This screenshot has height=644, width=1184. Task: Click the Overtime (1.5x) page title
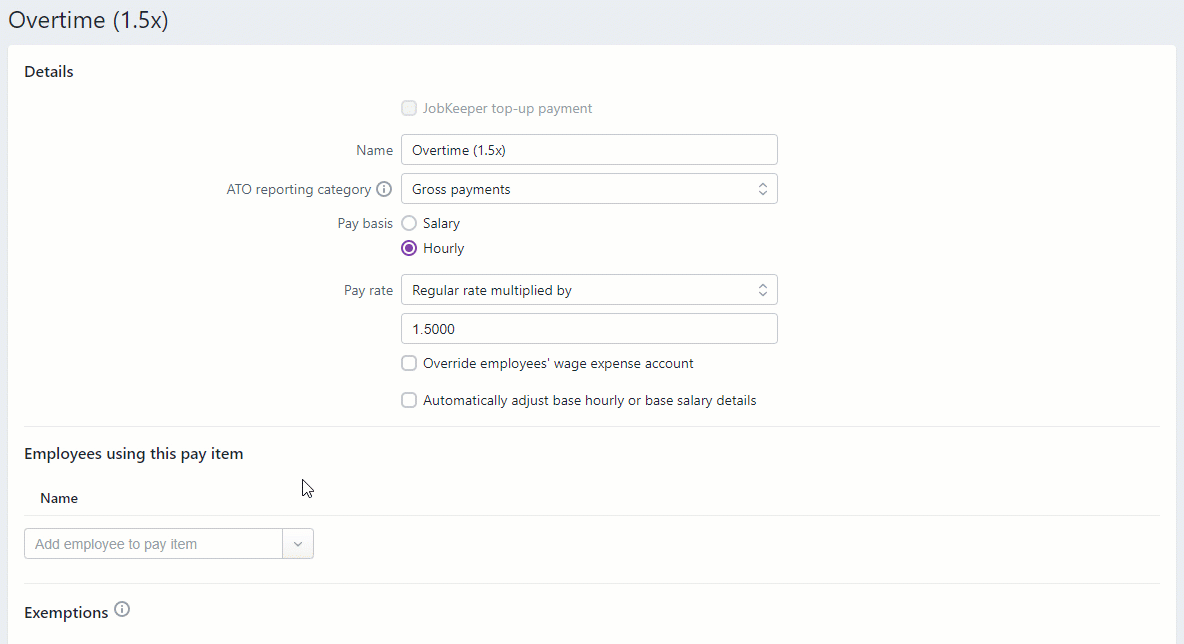(88, 20)
